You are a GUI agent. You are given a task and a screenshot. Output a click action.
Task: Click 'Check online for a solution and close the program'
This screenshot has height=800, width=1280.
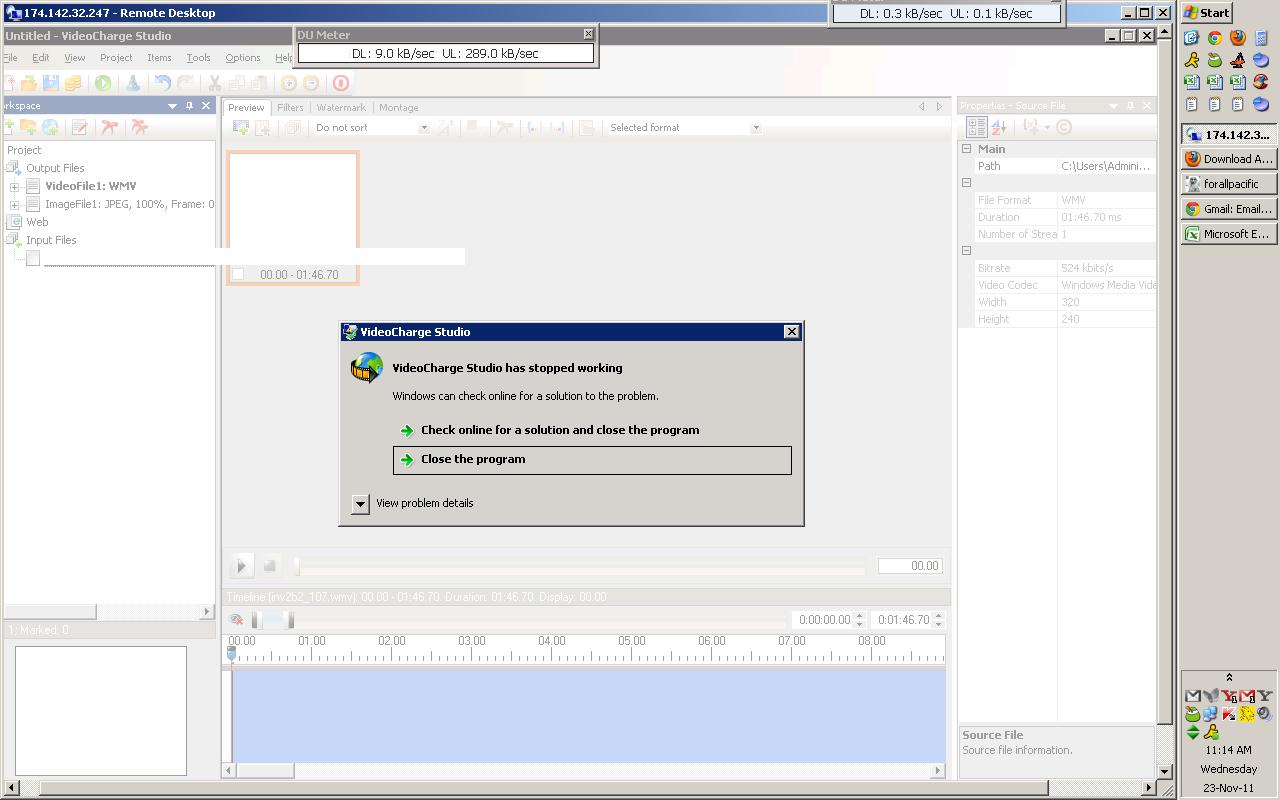(x=592, y=430)
